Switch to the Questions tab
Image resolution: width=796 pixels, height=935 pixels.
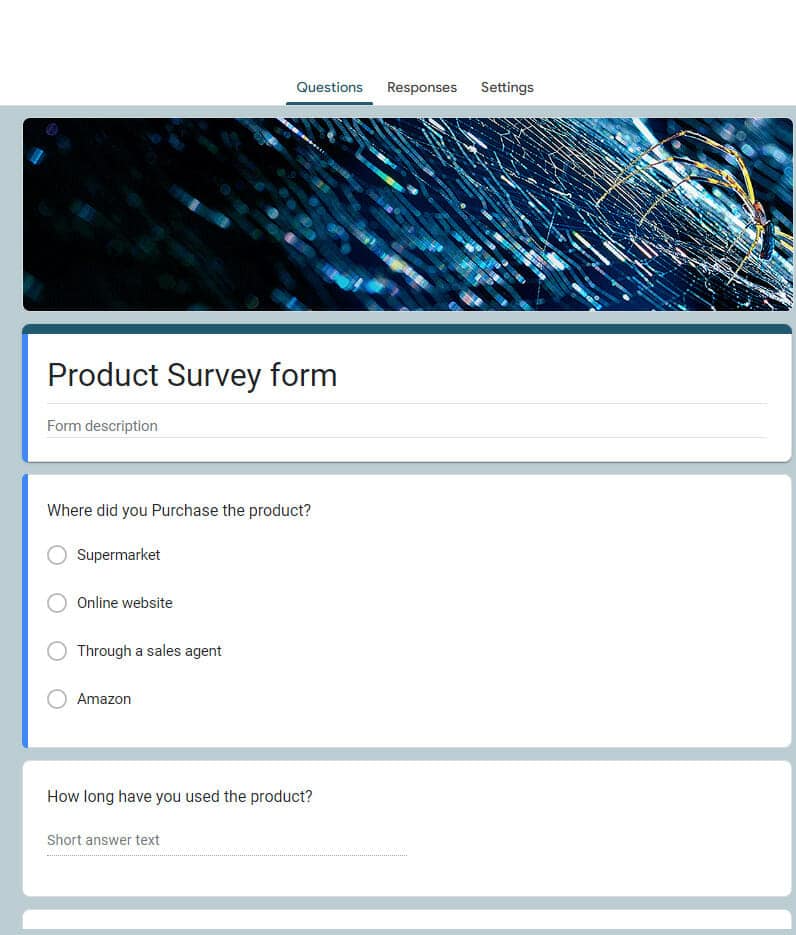tap(329, 87)
